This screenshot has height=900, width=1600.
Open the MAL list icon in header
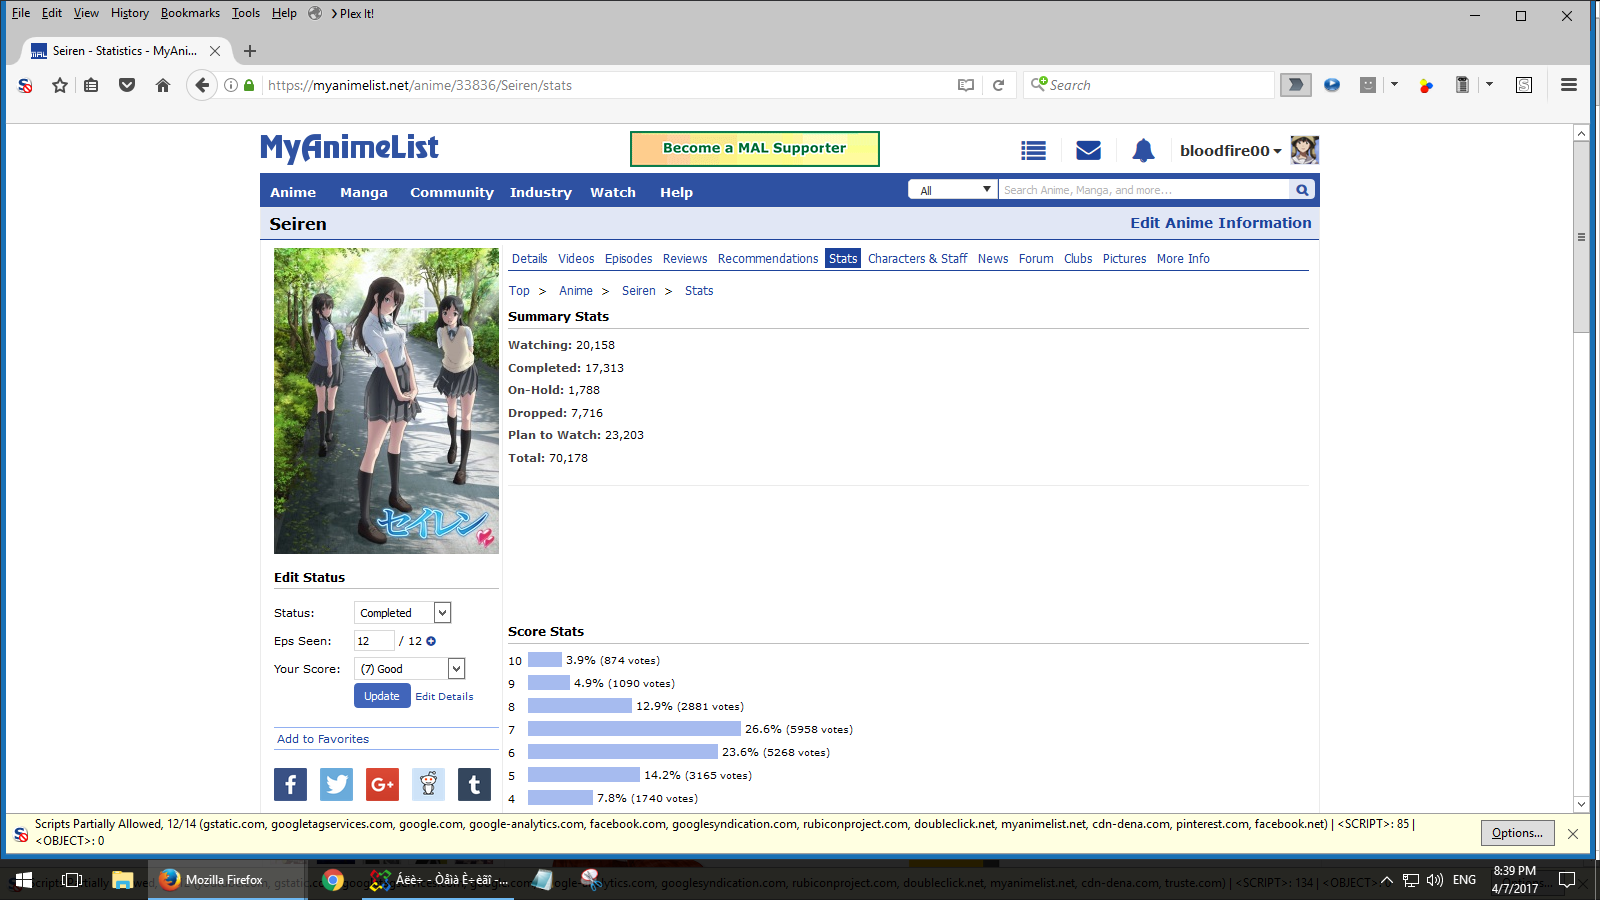click(1033, 151)
